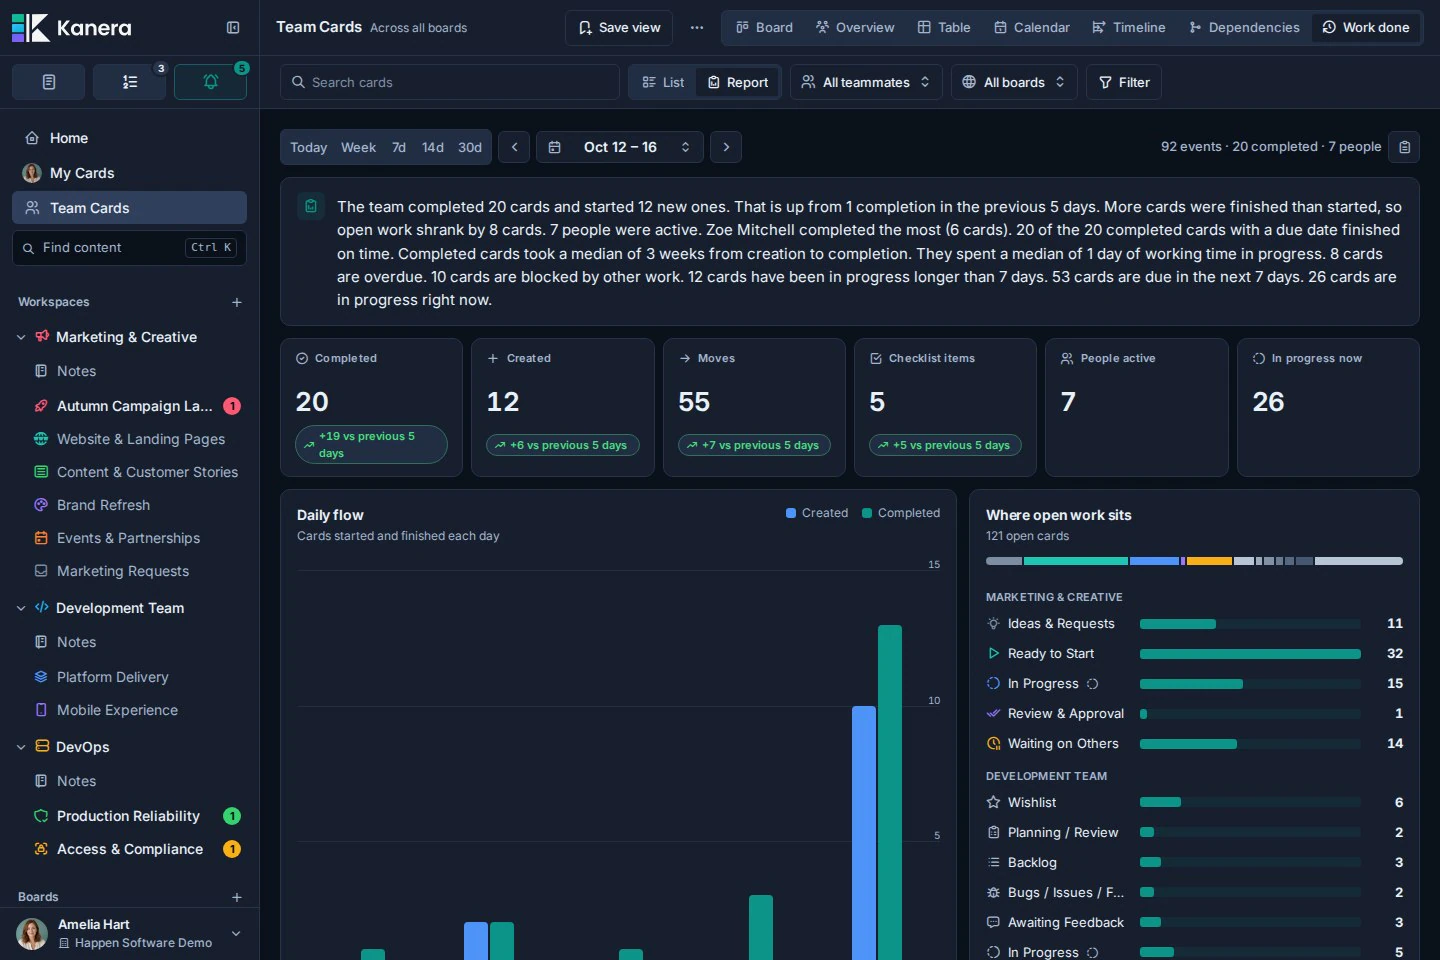Open the notifications bell with badge 5
This screenshot has width=1440, height=960.
tap(210, 82)
